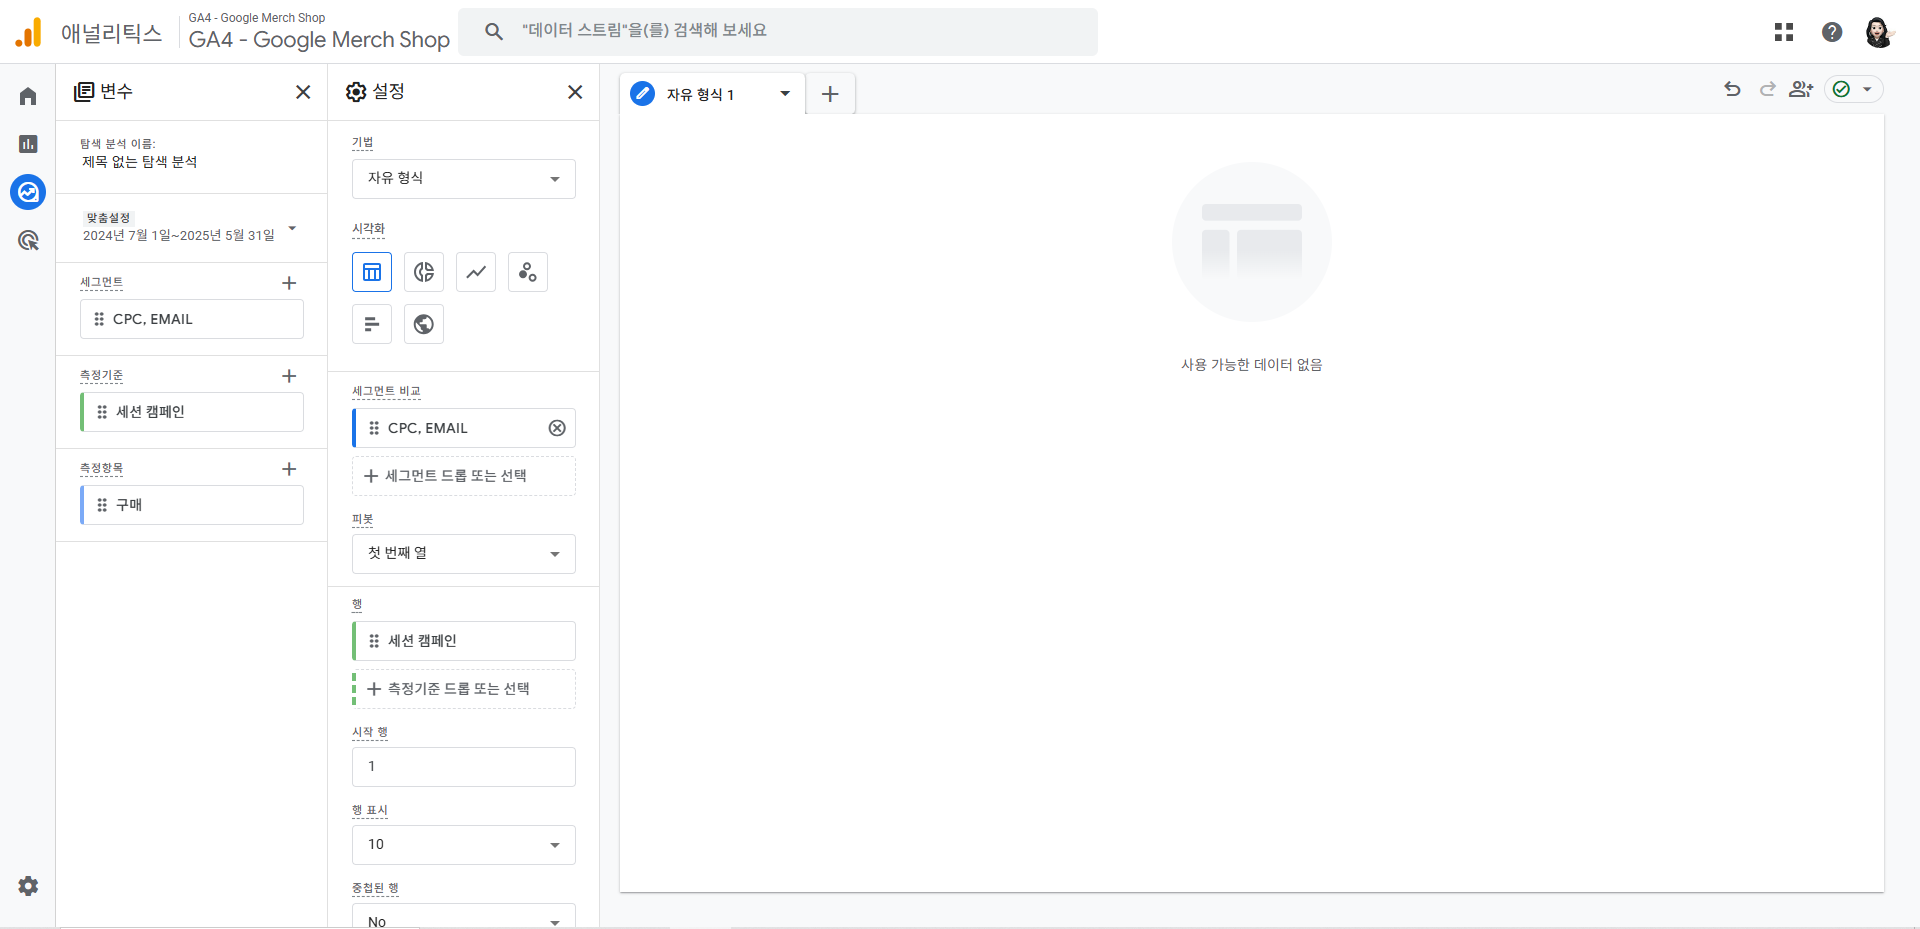Open the data quality checkmark dropdown
This screenshot has height=929, width=1920.
tap(1854, 89)
